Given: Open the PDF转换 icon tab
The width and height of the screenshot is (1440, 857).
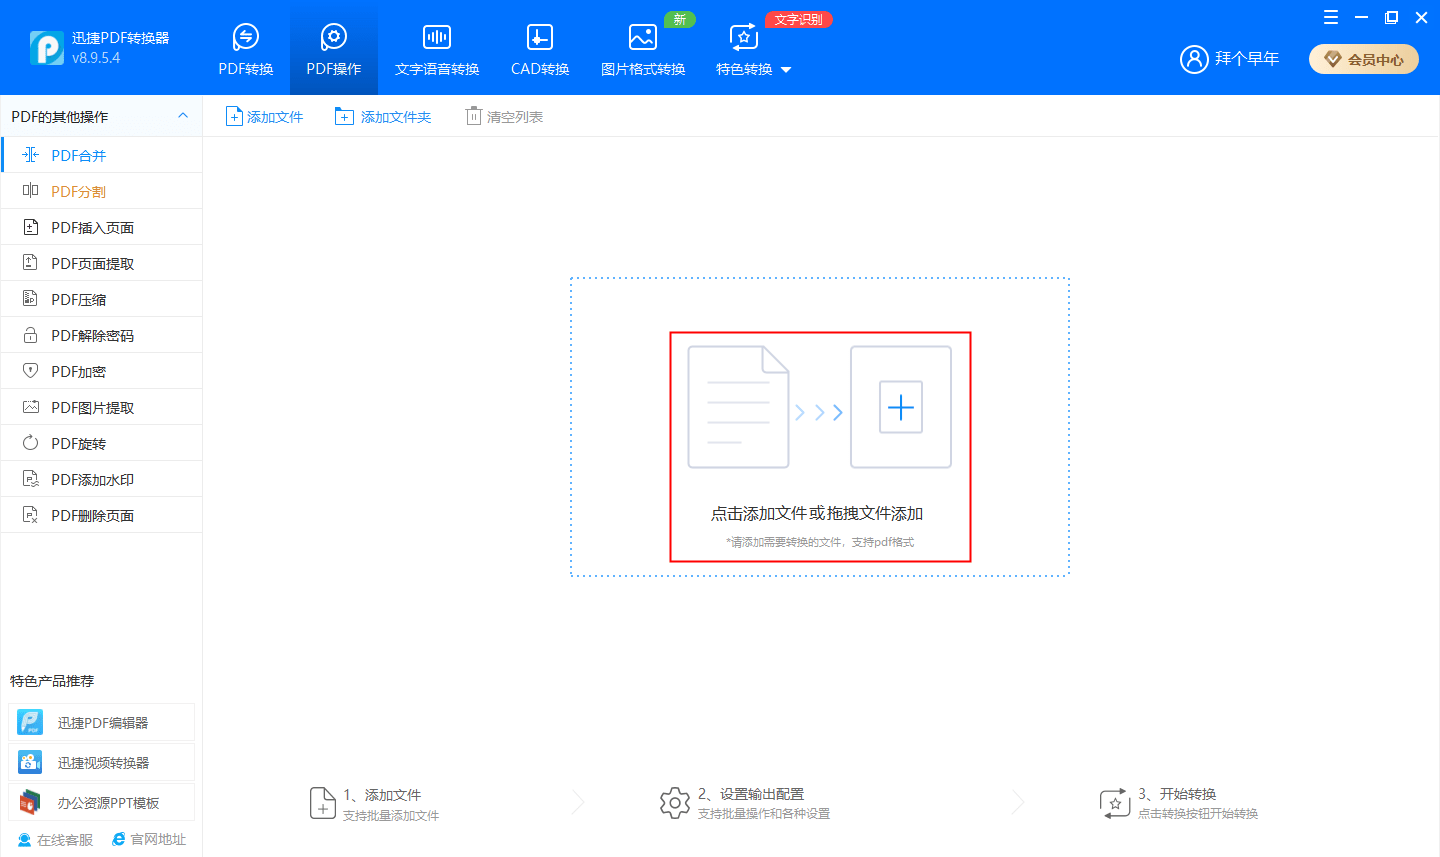Looking at the screenshot, I should click(x=245, y=38).
